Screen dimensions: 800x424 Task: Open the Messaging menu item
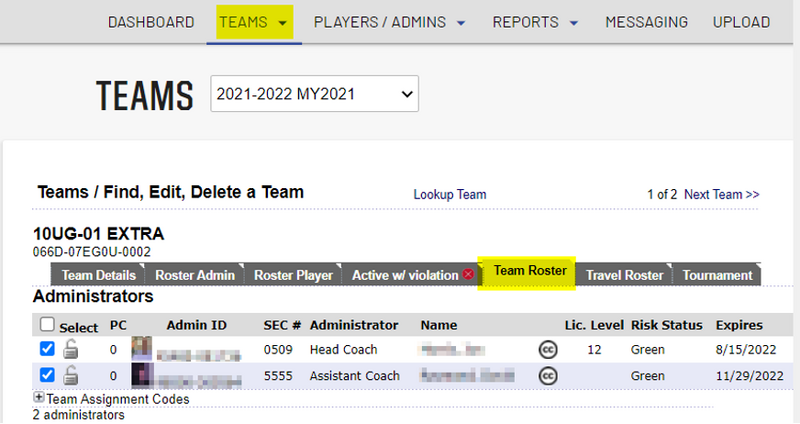tap(646, 22)
